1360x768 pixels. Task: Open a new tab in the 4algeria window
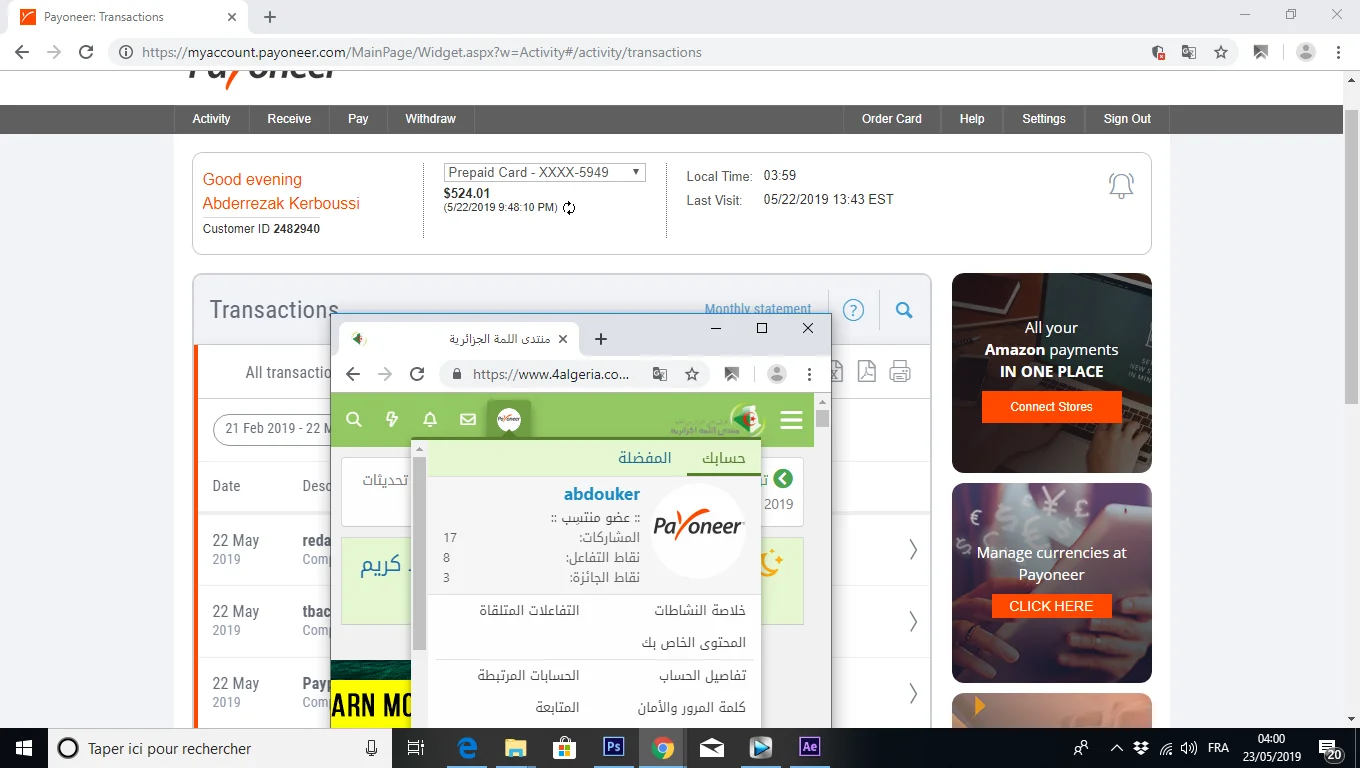pyautogui.click(x=601, y=339)
